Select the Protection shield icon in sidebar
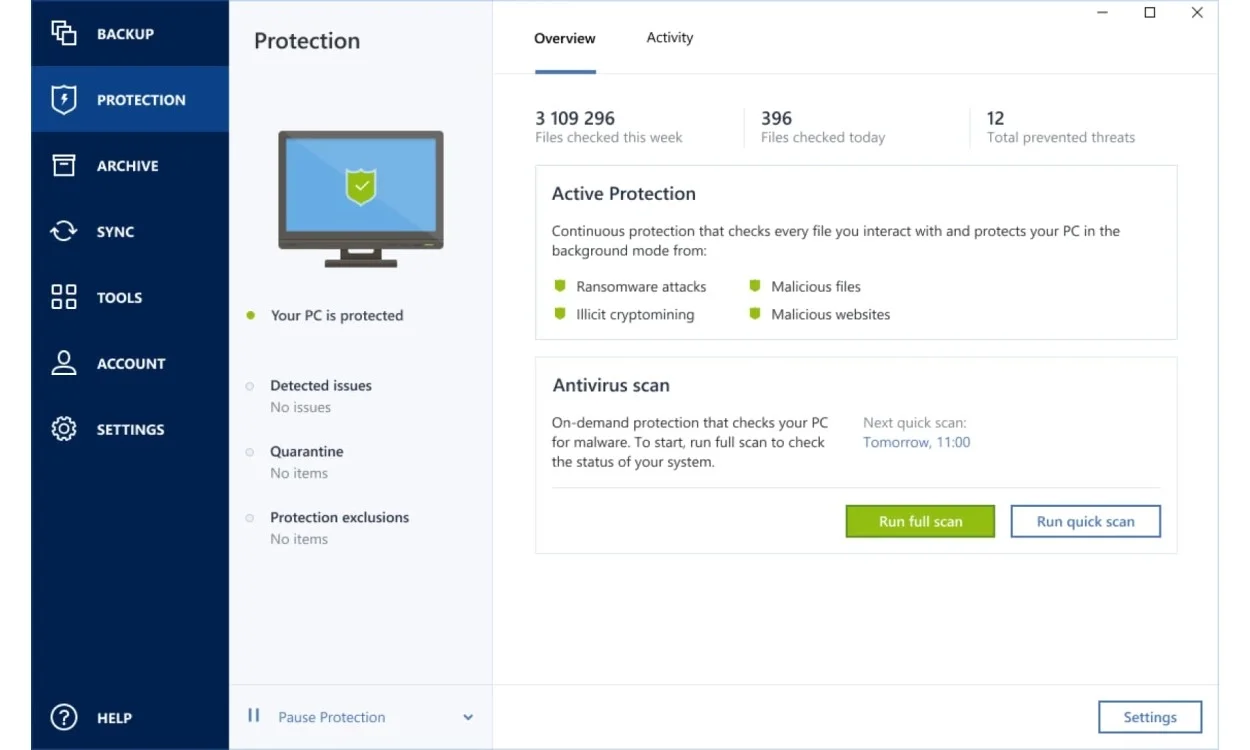The width and height of the screenshot is (1250, 750). click(62, 99)
